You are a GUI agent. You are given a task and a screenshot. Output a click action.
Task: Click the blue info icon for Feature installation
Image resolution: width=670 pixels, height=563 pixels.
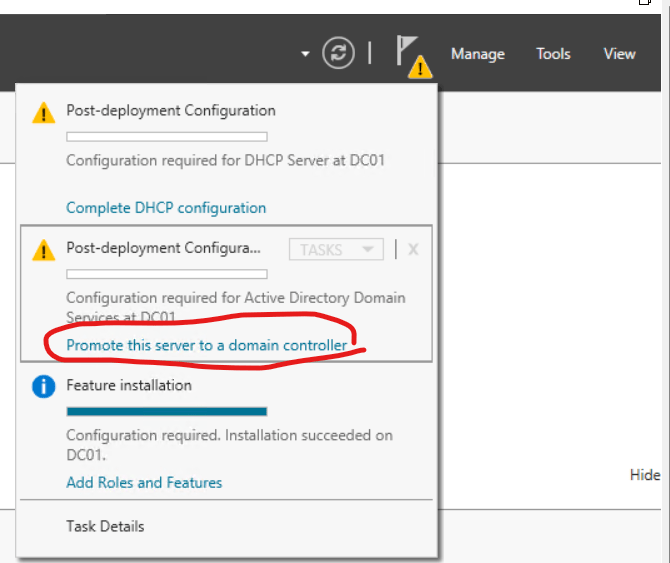[44, 387]
